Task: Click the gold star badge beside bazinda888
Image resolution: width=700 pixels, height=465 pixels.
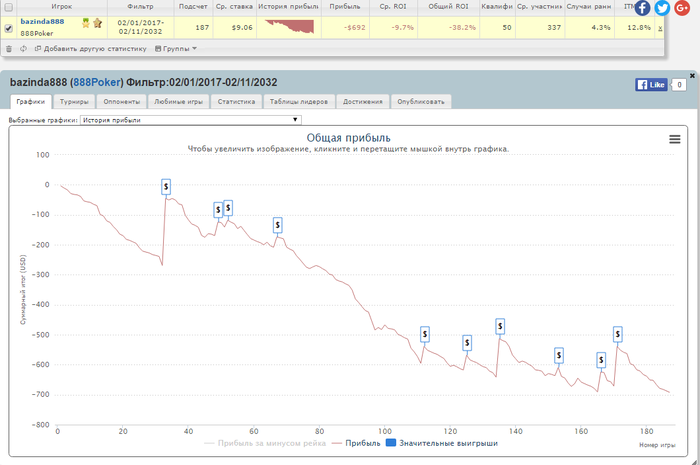Action: (97, 23)
